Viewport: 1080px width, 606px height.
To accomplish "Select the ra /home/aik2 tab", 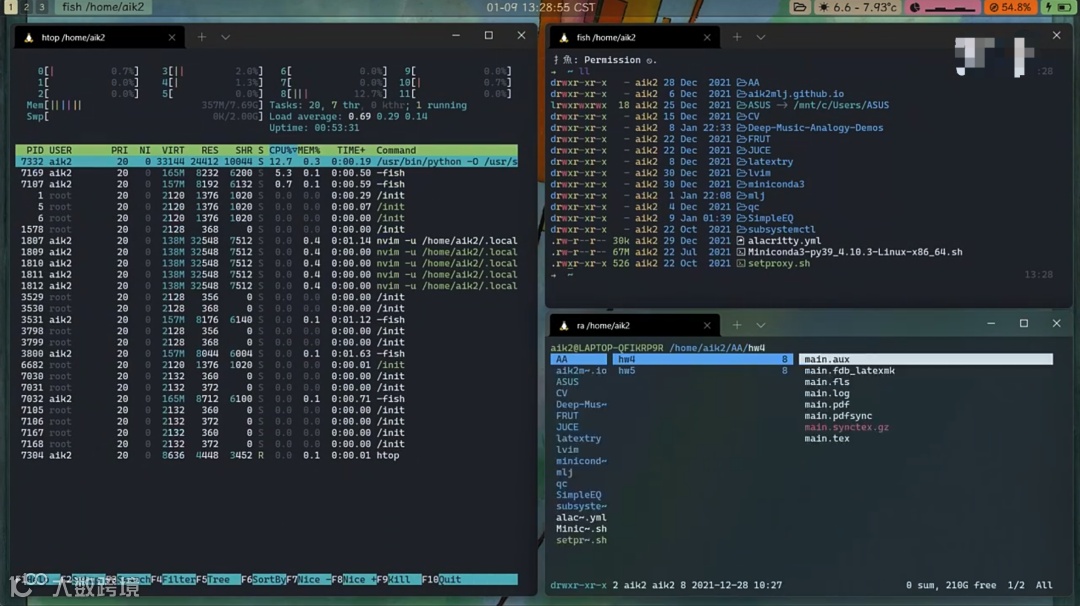I will pyautogui.click(x=635, y=326).
